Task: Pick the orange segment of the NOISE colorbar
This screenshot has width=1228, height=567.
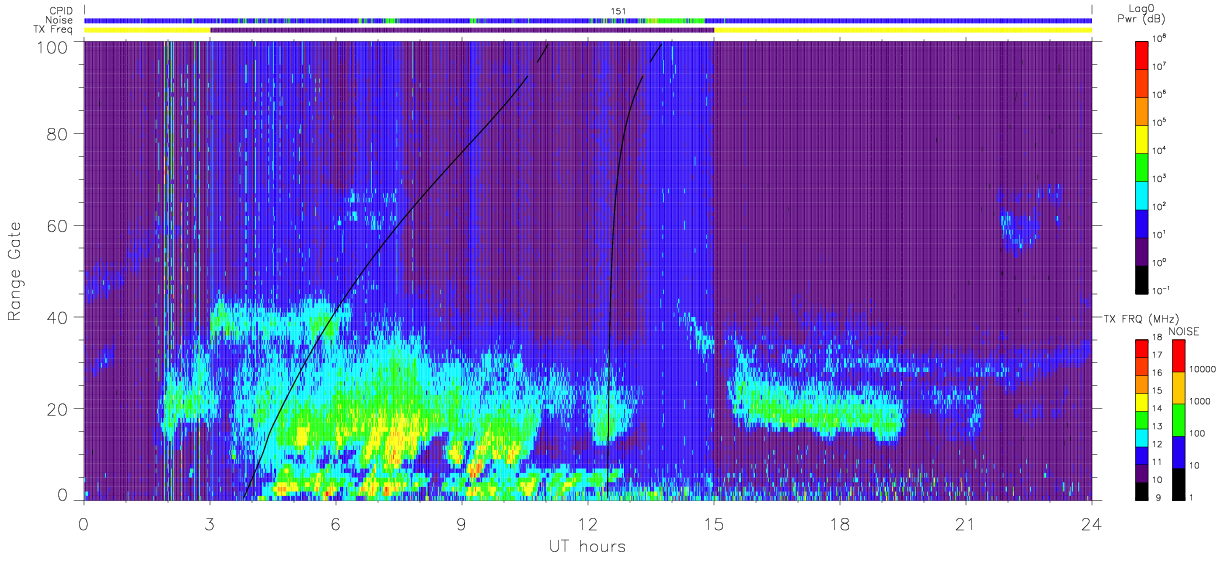Action: click(x=1177, y=387)
